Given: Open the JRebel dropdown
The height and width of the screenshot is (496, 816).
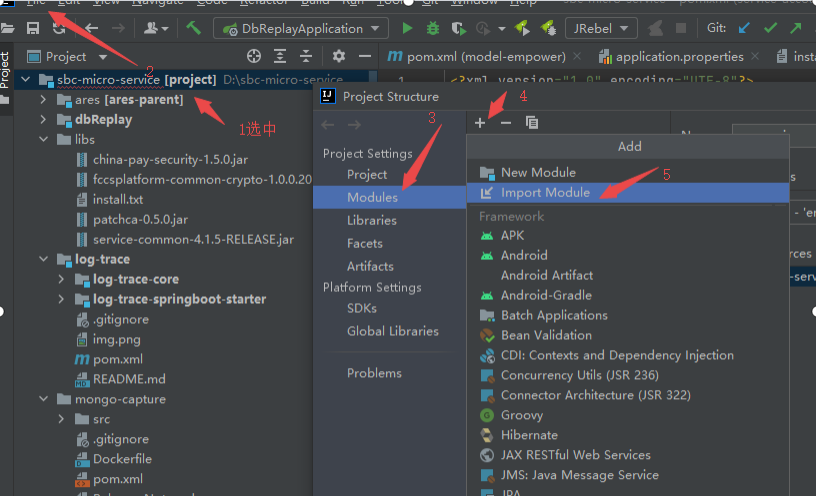Looking at the screenshot, I should click(x=601, y=28).
